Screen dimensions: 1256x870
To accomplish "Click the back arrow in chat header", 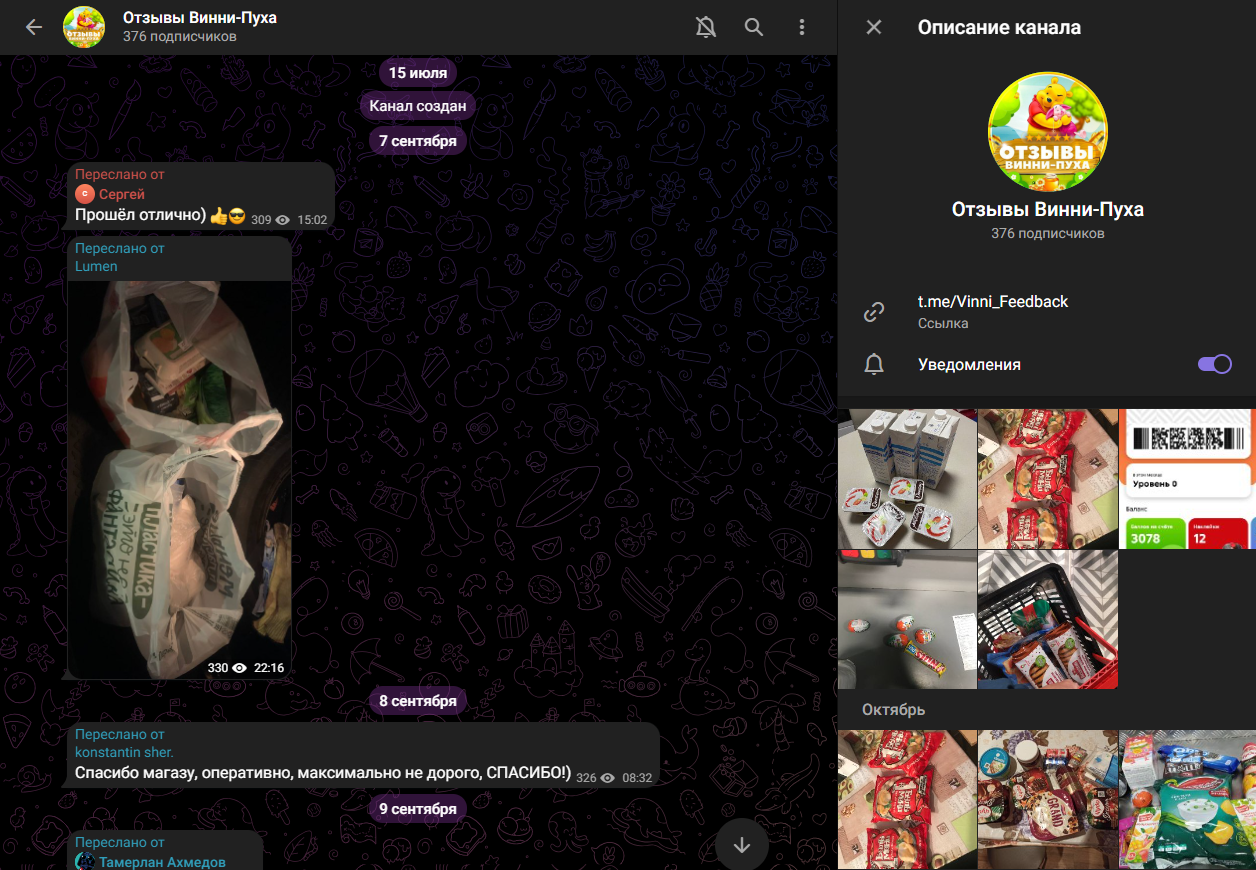I will point(34,28).
